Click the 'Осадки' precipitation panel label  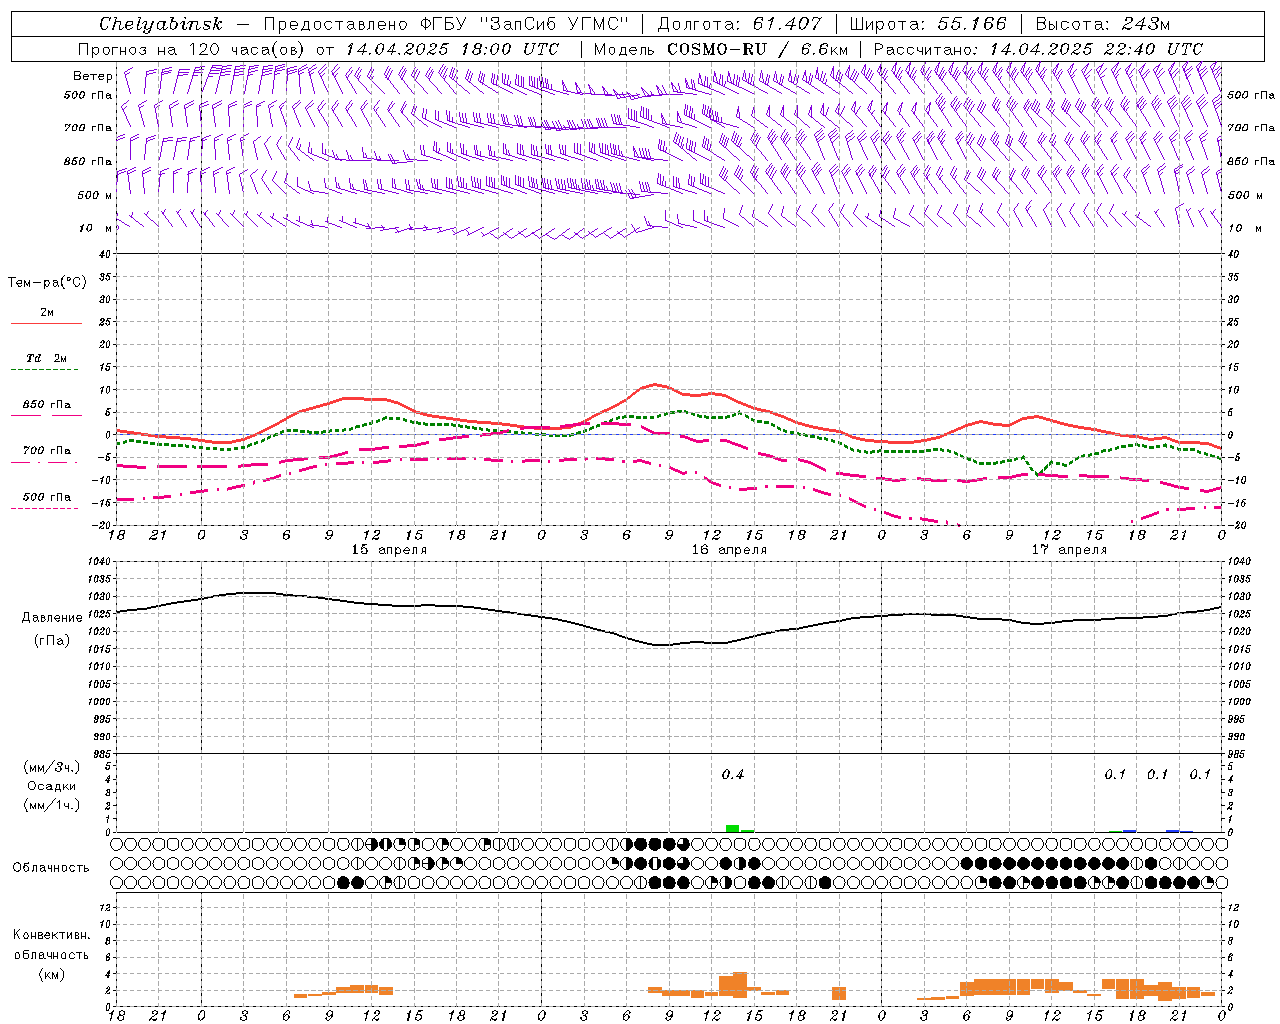click(x=51, y=786)
